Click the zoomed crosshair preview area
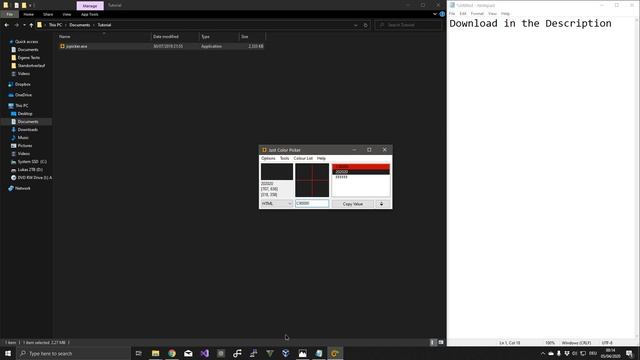This screenshot has height=360, width=640. [x=312, y=180]
